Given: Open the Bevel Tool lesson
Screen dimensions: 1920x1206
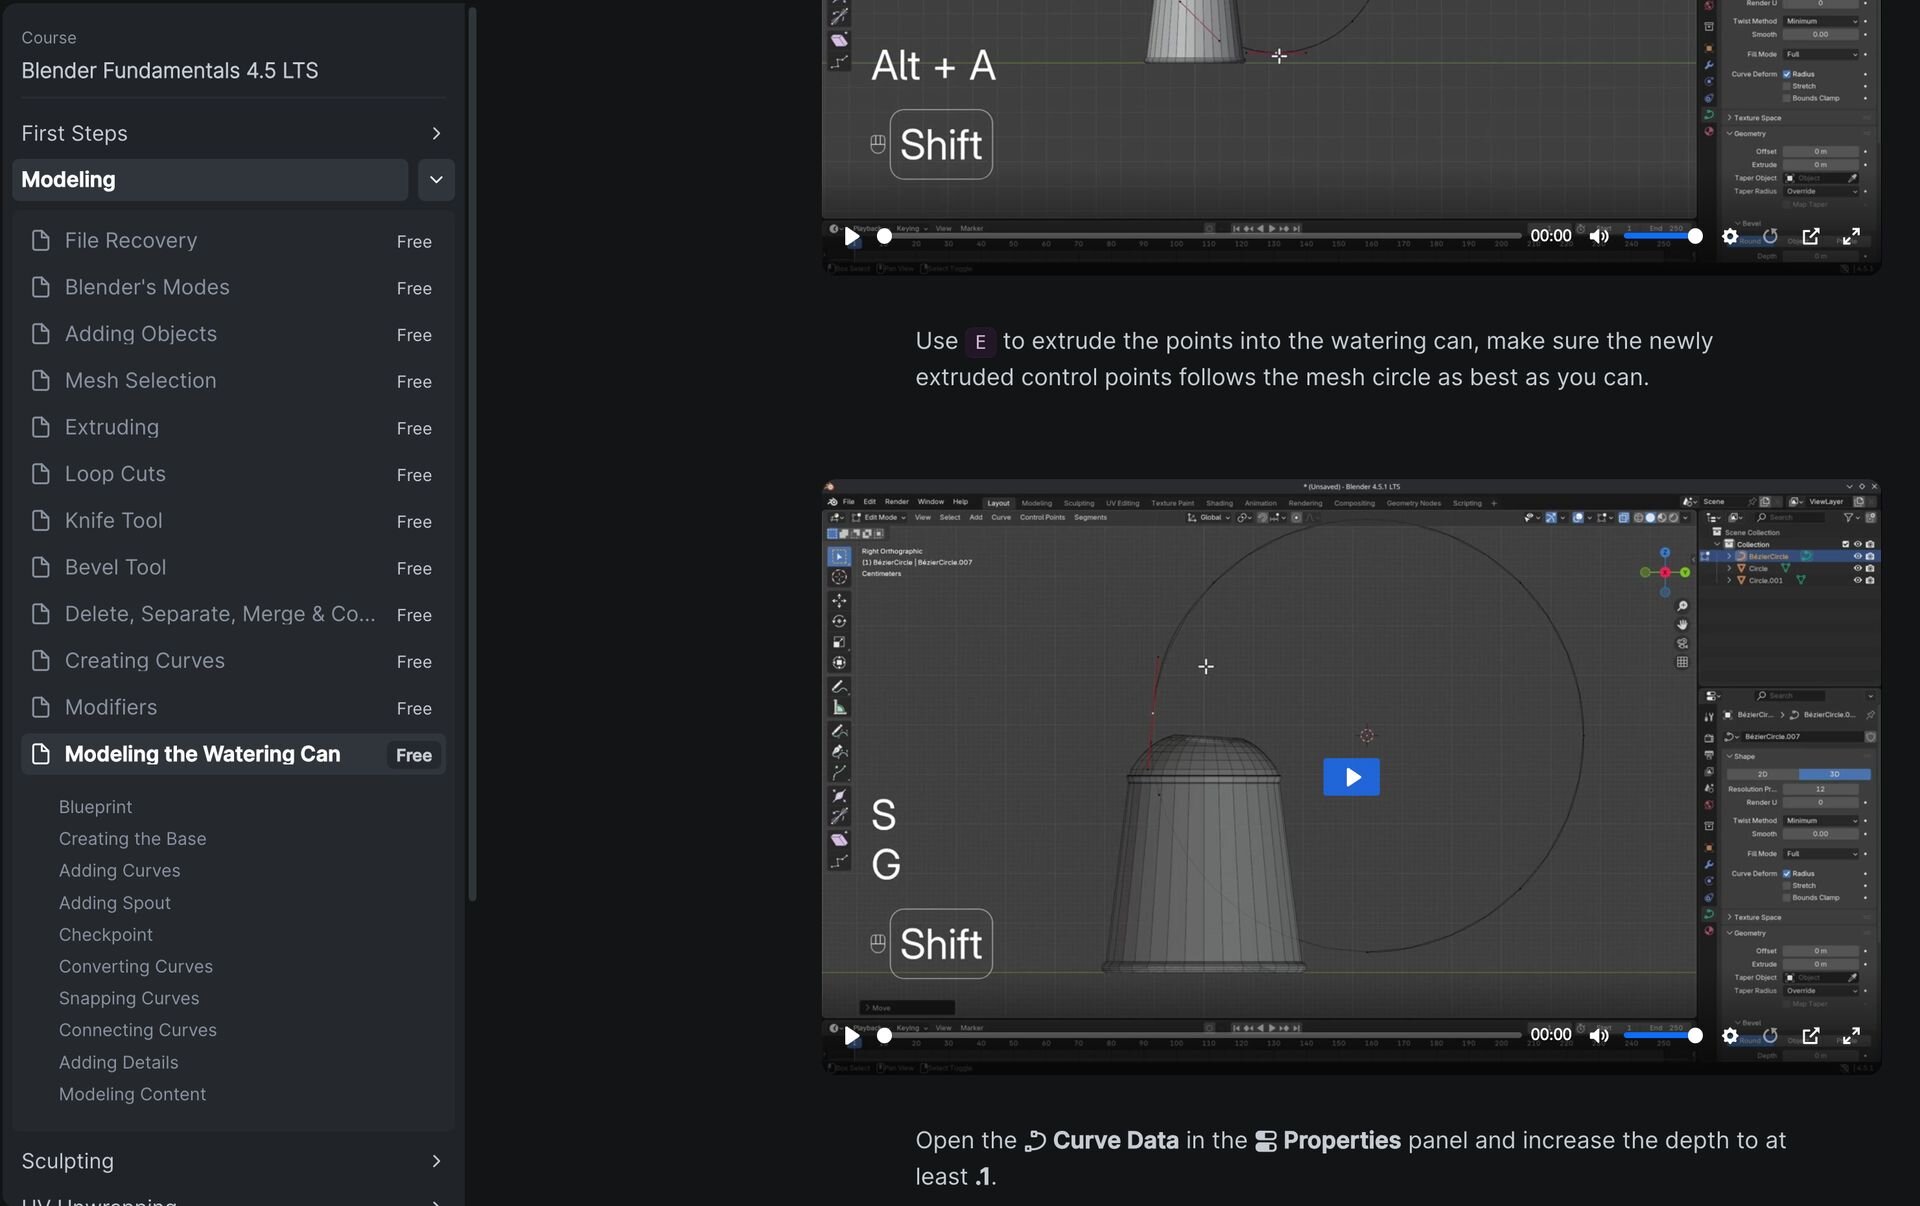Looking at the screenshot, I should (x=116, y=567).
